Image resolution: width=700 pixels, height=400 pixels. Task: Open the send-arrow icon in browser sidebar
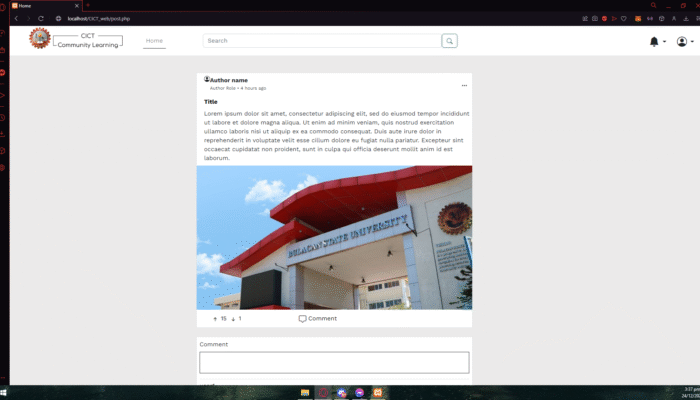pos(3,96)
